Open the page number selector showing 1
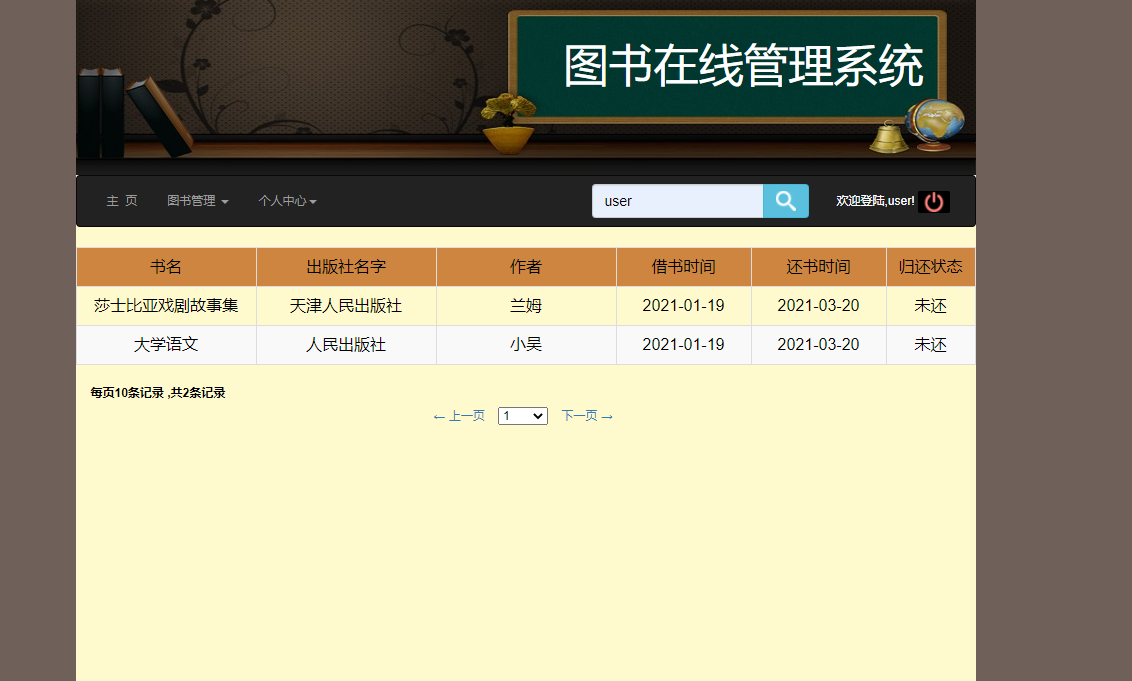 coord(522,415)
